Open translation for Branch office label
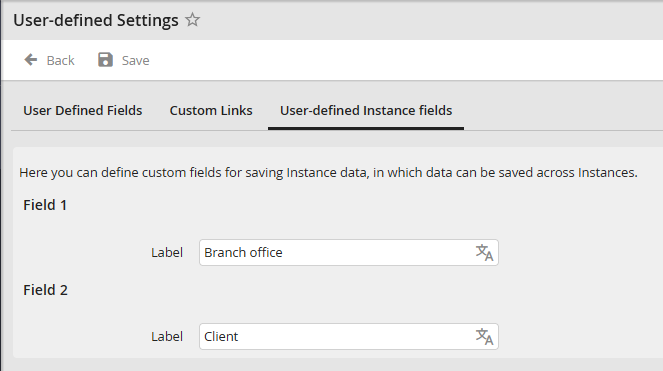The height and width of the screenshot is (371, 663). tap(484, 253)
